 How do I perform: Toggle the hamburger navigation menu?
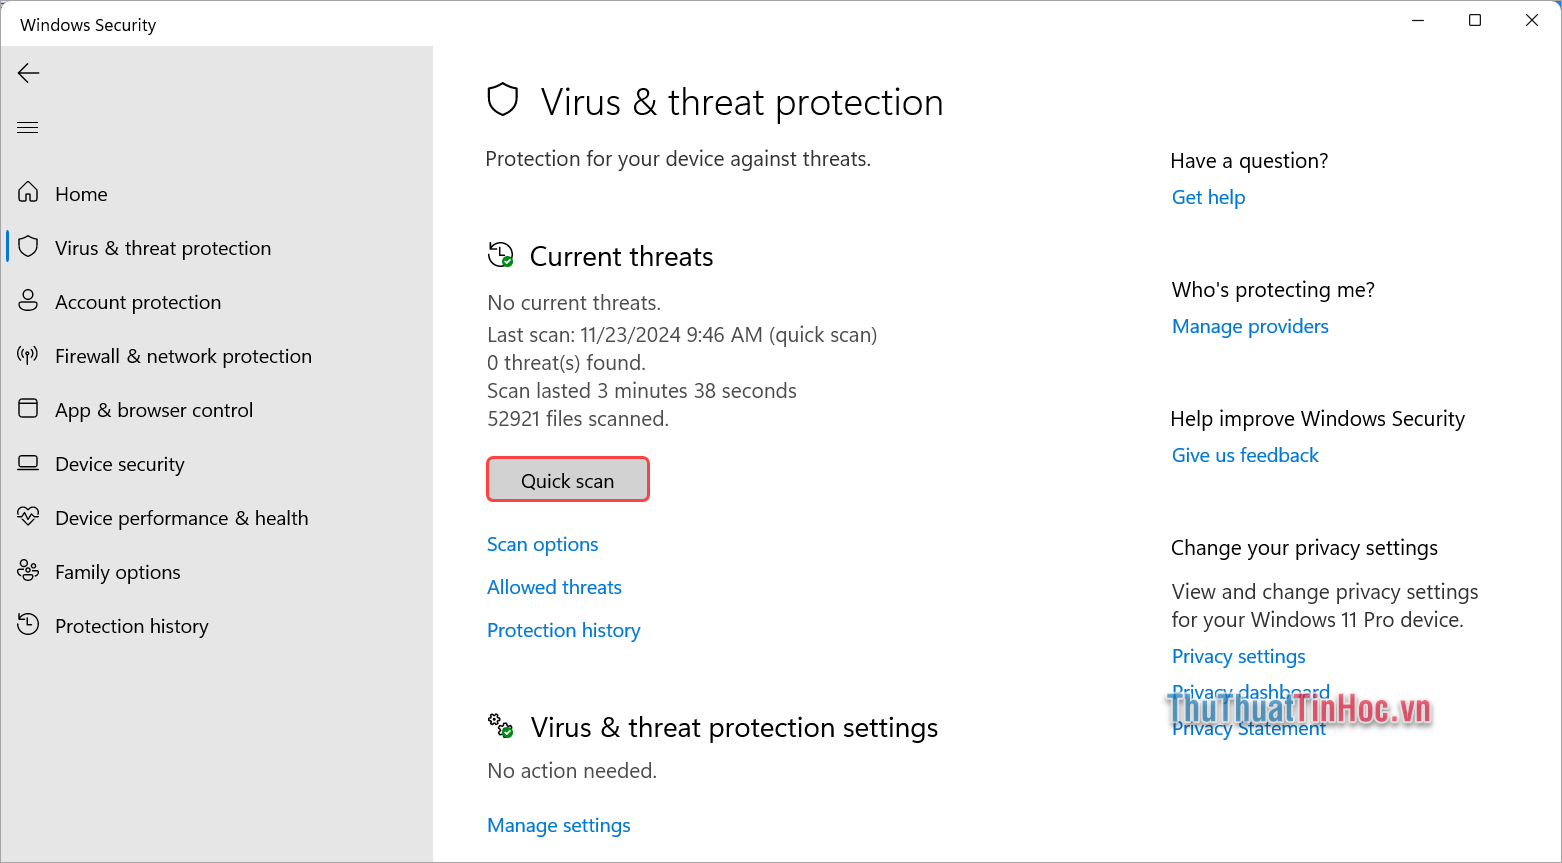tap(28, 127)
